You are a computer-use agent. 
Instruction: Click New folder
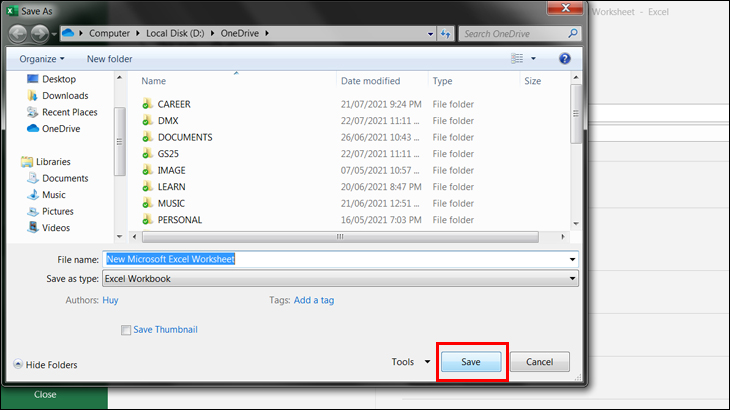pyautogui.click(x=109, y=59)
